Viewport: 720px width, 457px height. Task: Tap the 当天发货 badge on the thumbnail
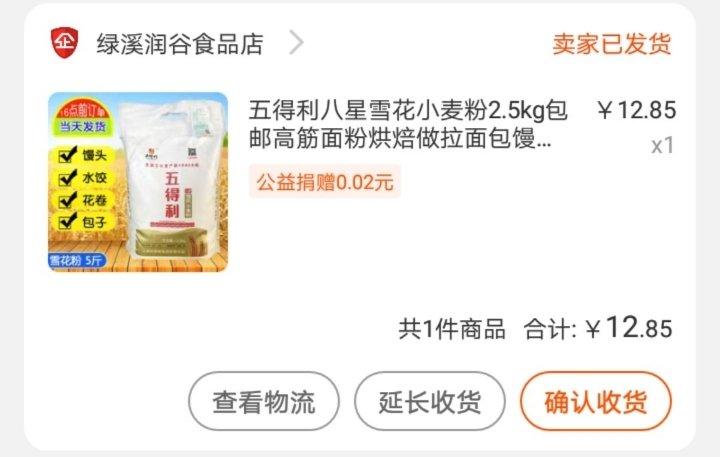(83, 126)
